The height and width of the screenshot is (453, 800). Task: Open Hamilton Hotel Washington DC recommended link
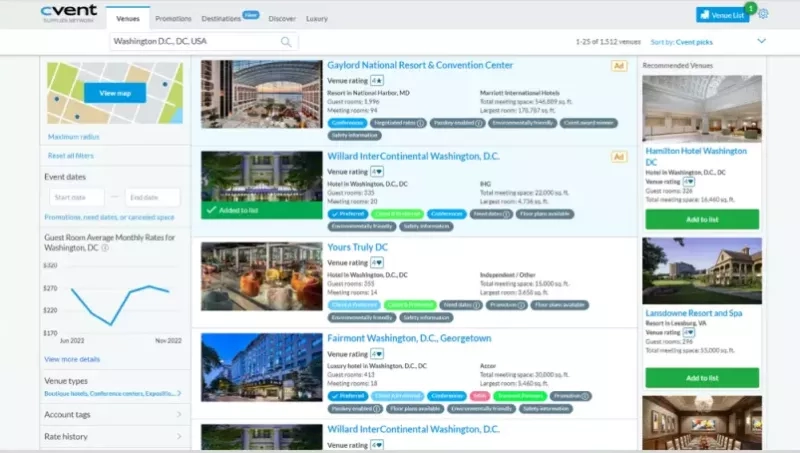point(696,157)
